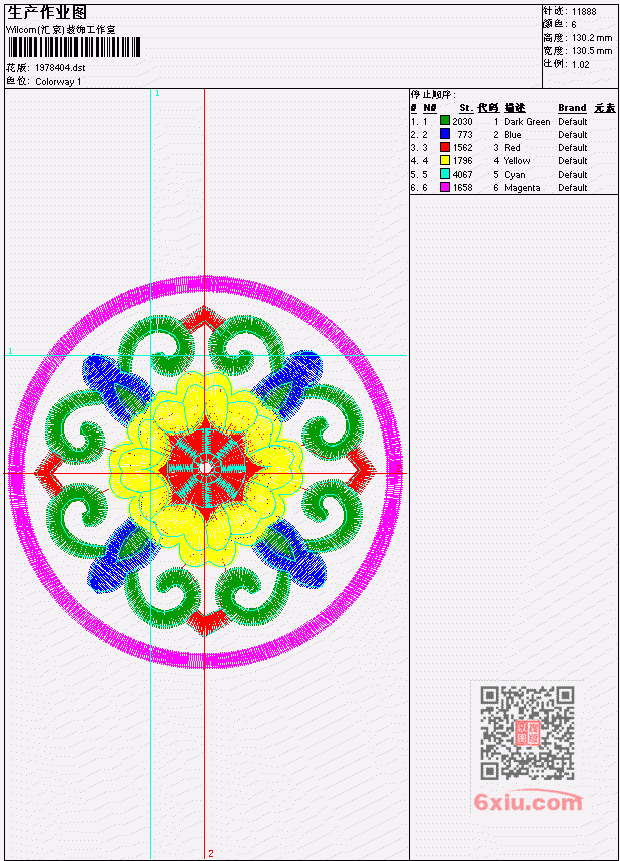Click the Magenta thread color swatch
The image size is (620, 861).
[445, 187]
